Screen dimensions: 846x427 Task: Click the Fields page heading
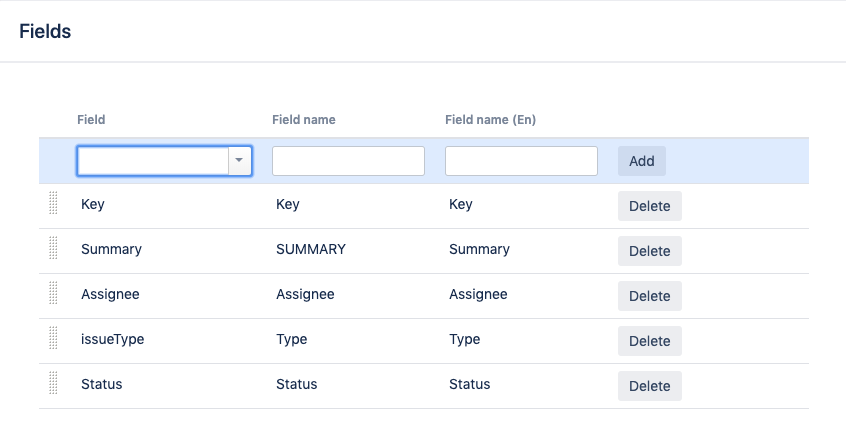click(45, 31)
